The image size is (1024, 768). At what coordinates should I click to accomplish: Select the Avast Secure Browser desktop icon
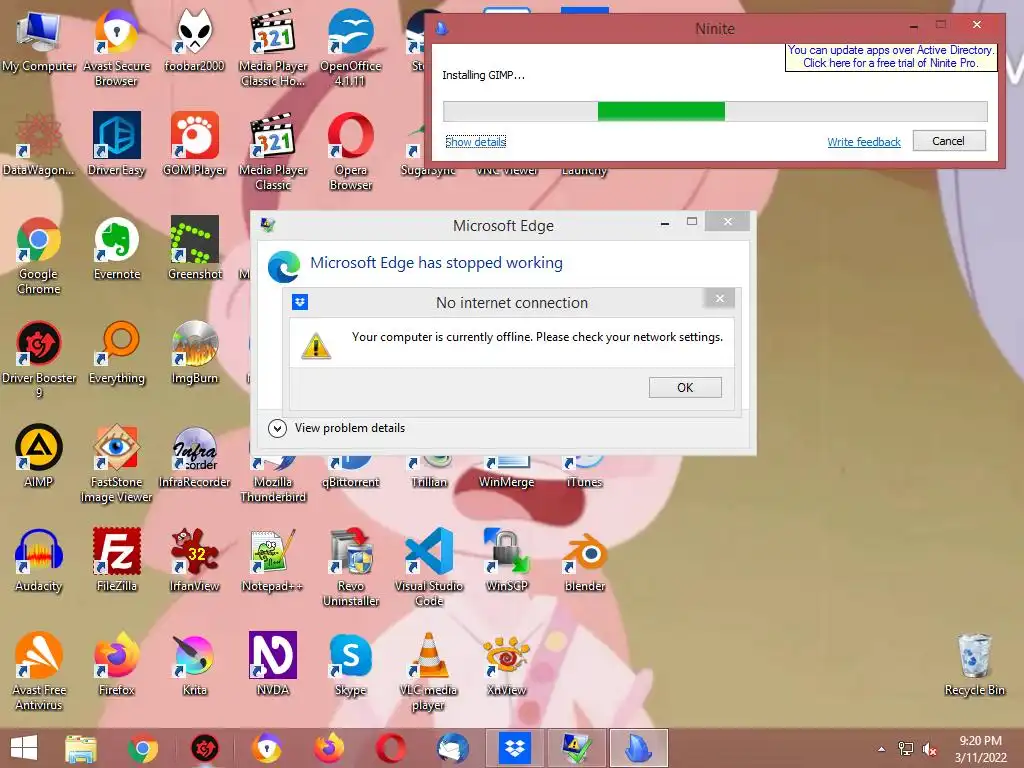tap(116, 48)
